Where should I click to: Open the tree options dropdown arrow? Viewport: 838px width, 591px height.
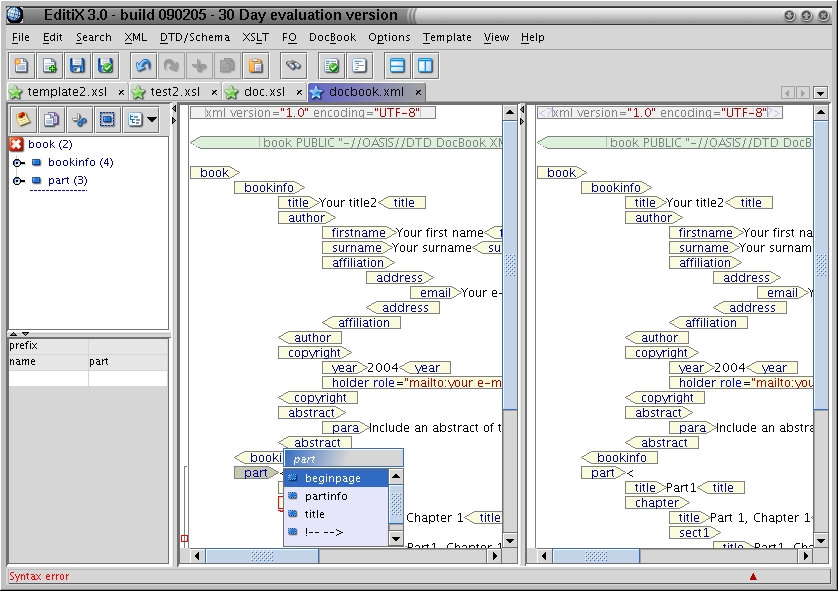click(152, 119)
